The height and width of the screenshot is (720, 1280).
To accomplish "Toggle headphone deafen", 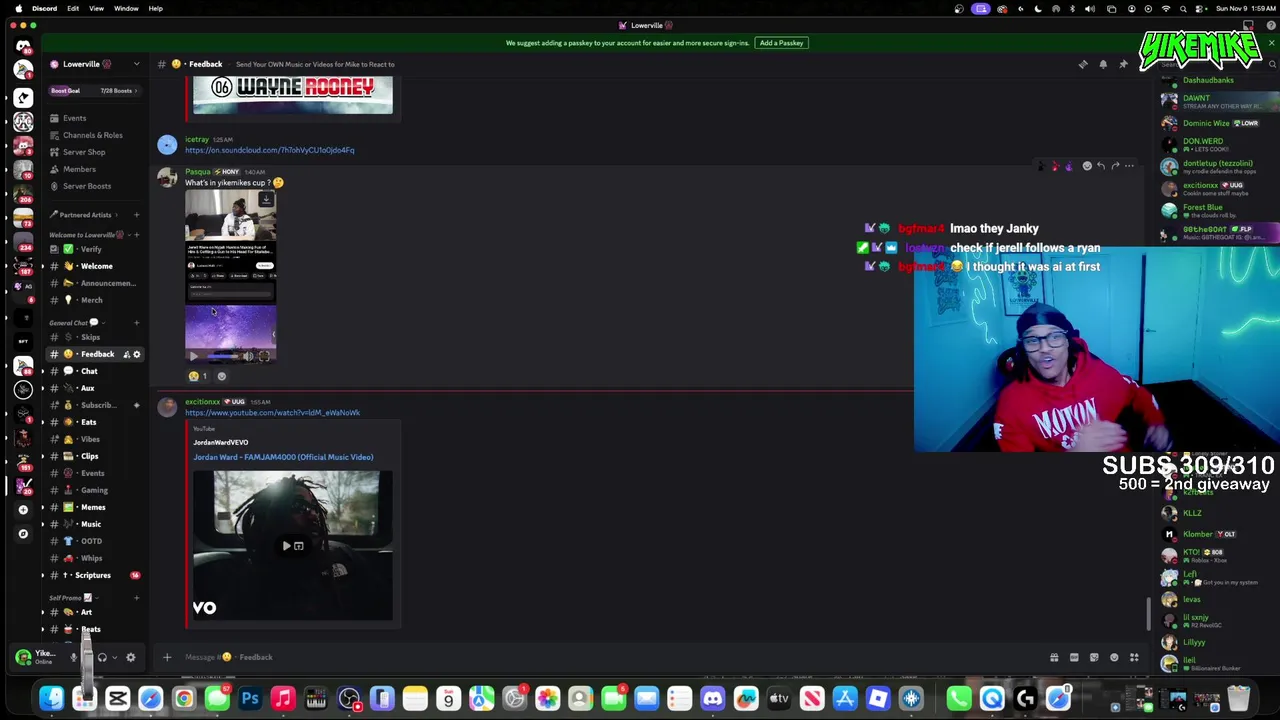I will click(x=102, y=657).
